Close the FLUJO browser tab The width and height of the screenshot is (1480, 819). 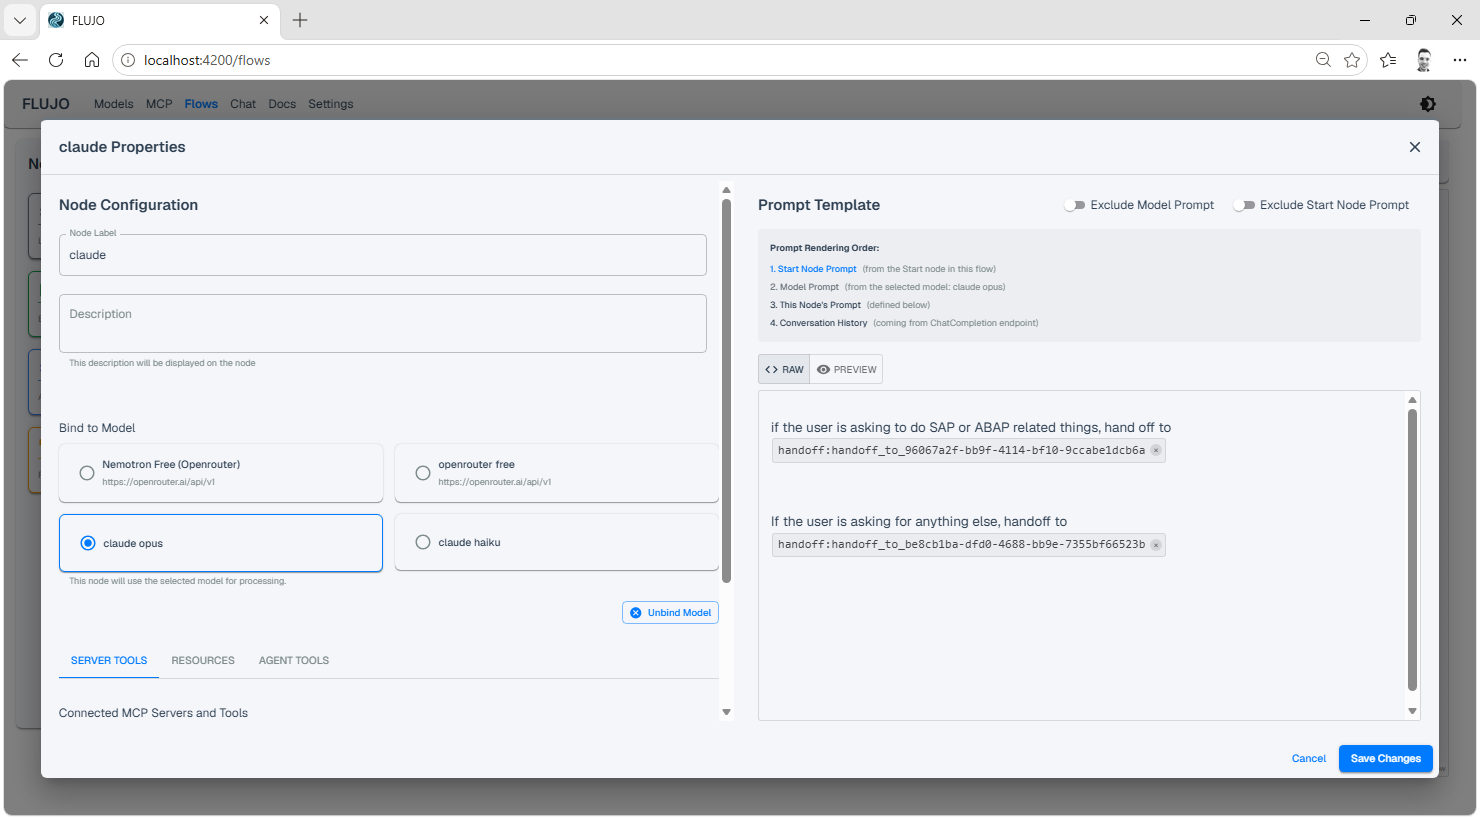[x=264, y=20]
